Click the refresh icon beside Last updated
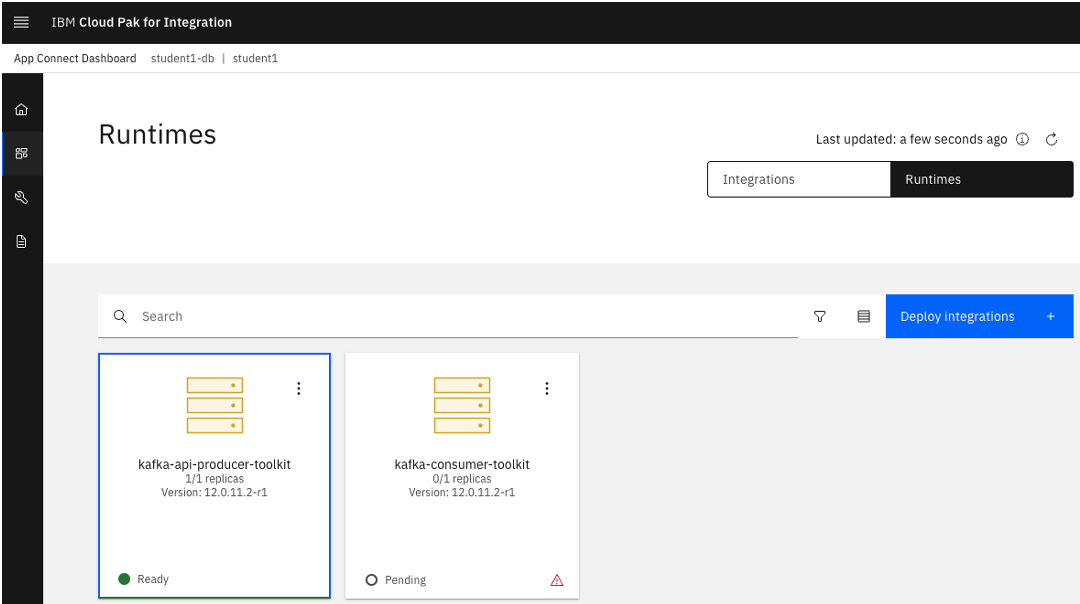 tap(1051, 140)
